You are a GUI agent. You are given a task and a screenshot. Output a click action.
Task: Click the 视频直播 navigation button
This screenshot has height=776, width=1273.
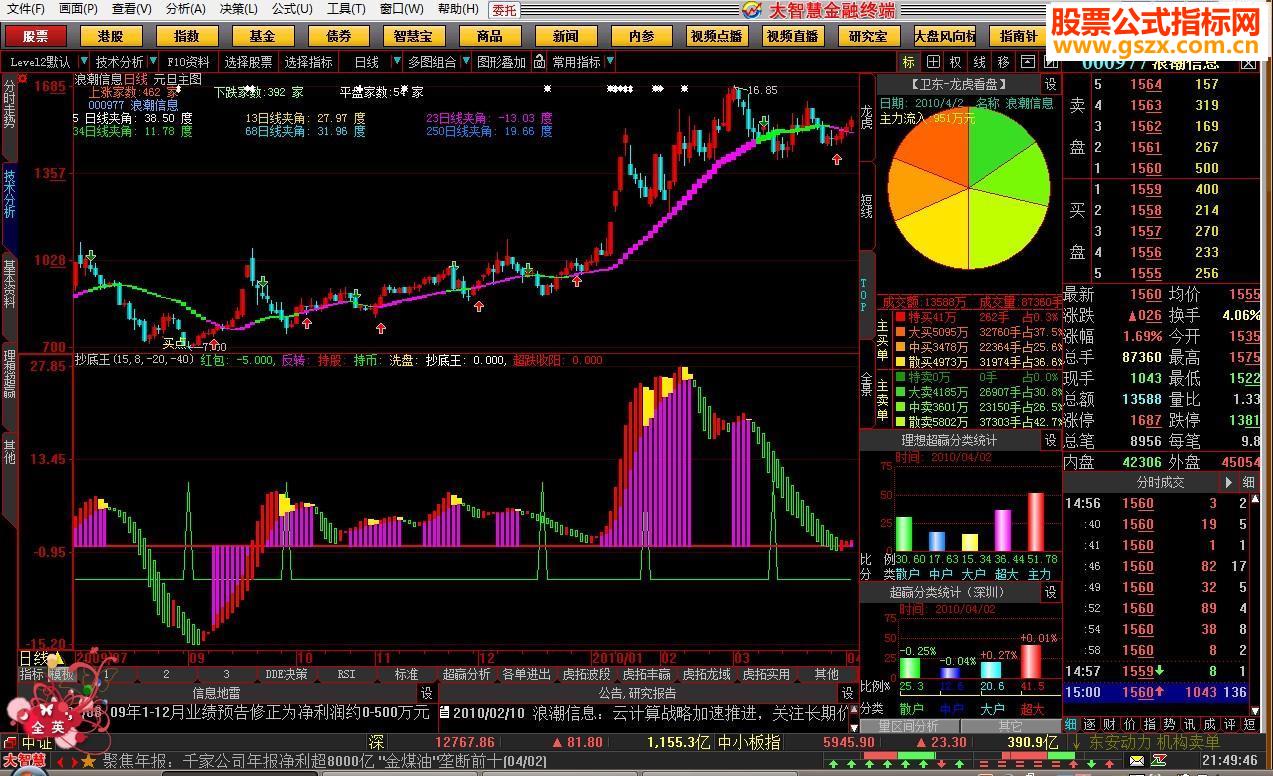(x=792, y=36)
